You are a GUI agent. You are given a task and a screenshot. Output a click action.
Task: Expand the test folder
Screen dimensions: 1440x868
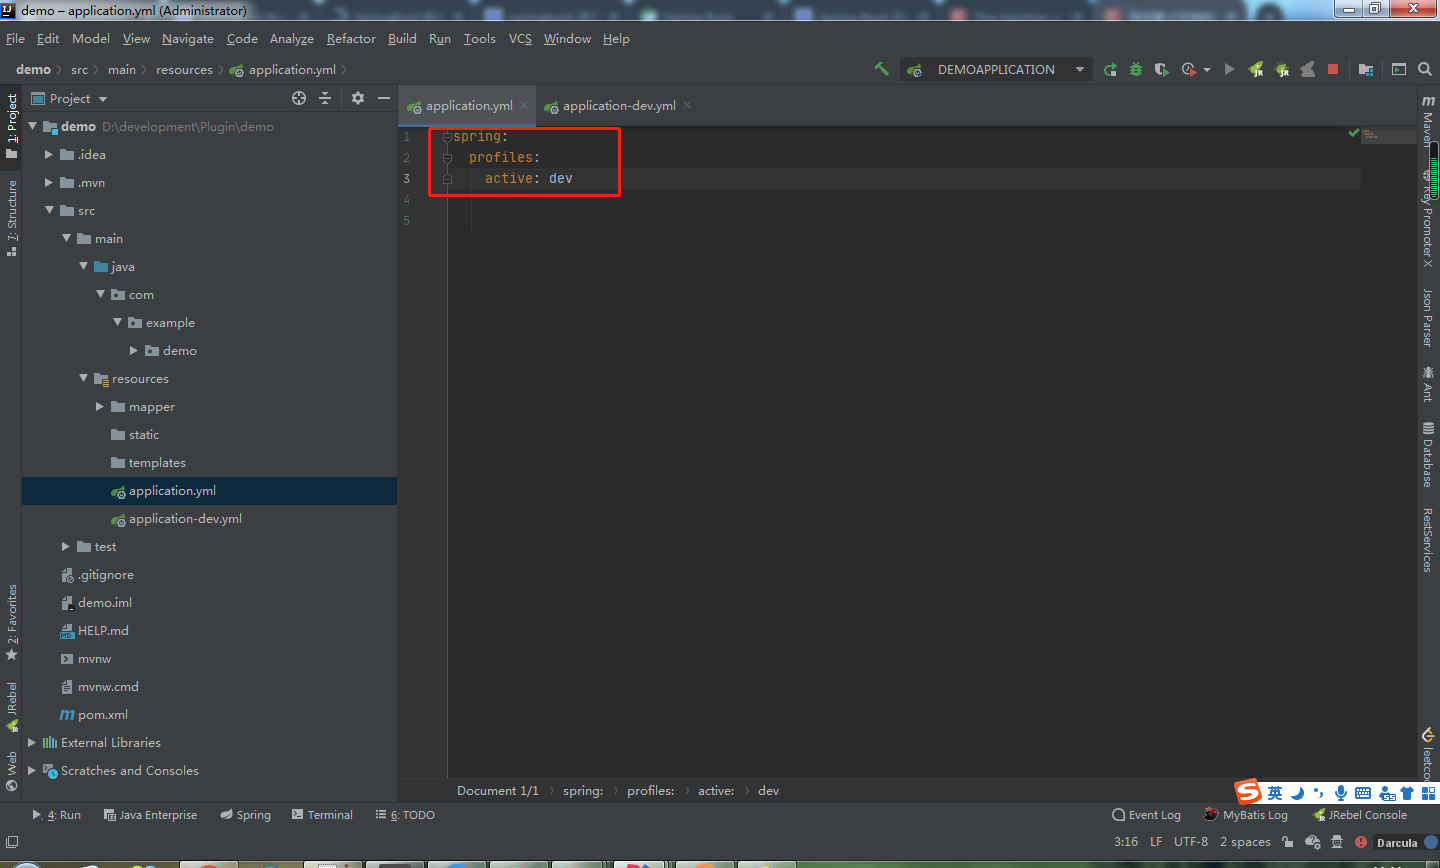(x=66, y=546)
